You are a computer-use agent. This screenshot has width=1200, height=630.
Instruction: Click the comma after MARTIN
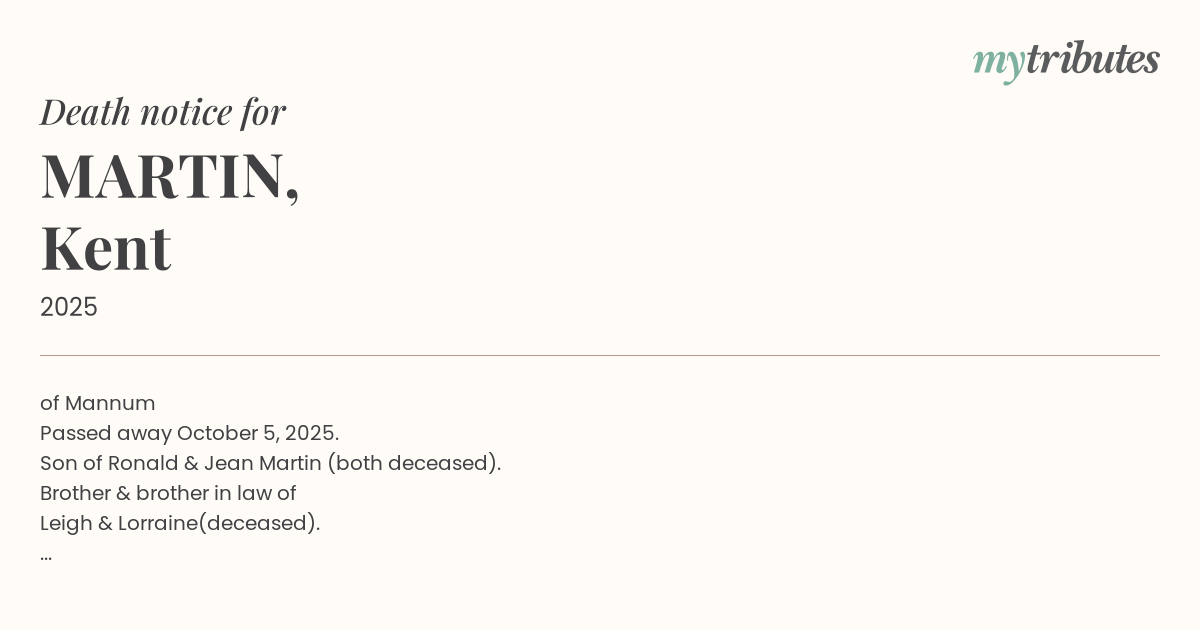coord(292,192)
